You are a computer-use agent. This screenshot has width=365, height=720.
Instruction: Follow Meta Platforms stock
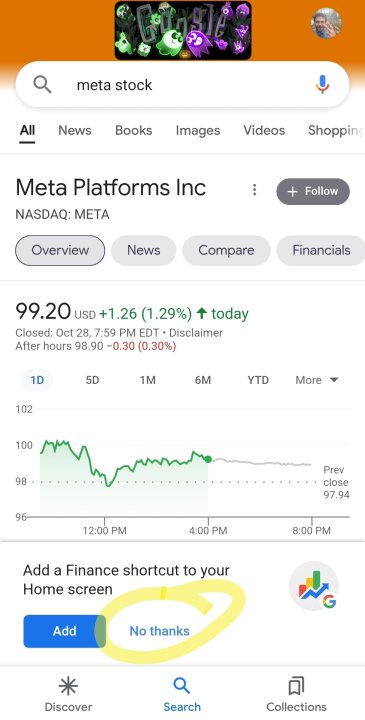(x=313, y=191)
